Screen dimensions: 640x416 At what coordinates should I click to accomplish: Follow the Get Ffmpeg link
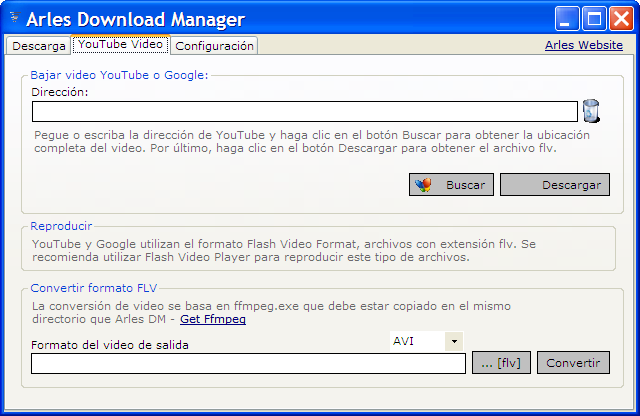(213, 319)
